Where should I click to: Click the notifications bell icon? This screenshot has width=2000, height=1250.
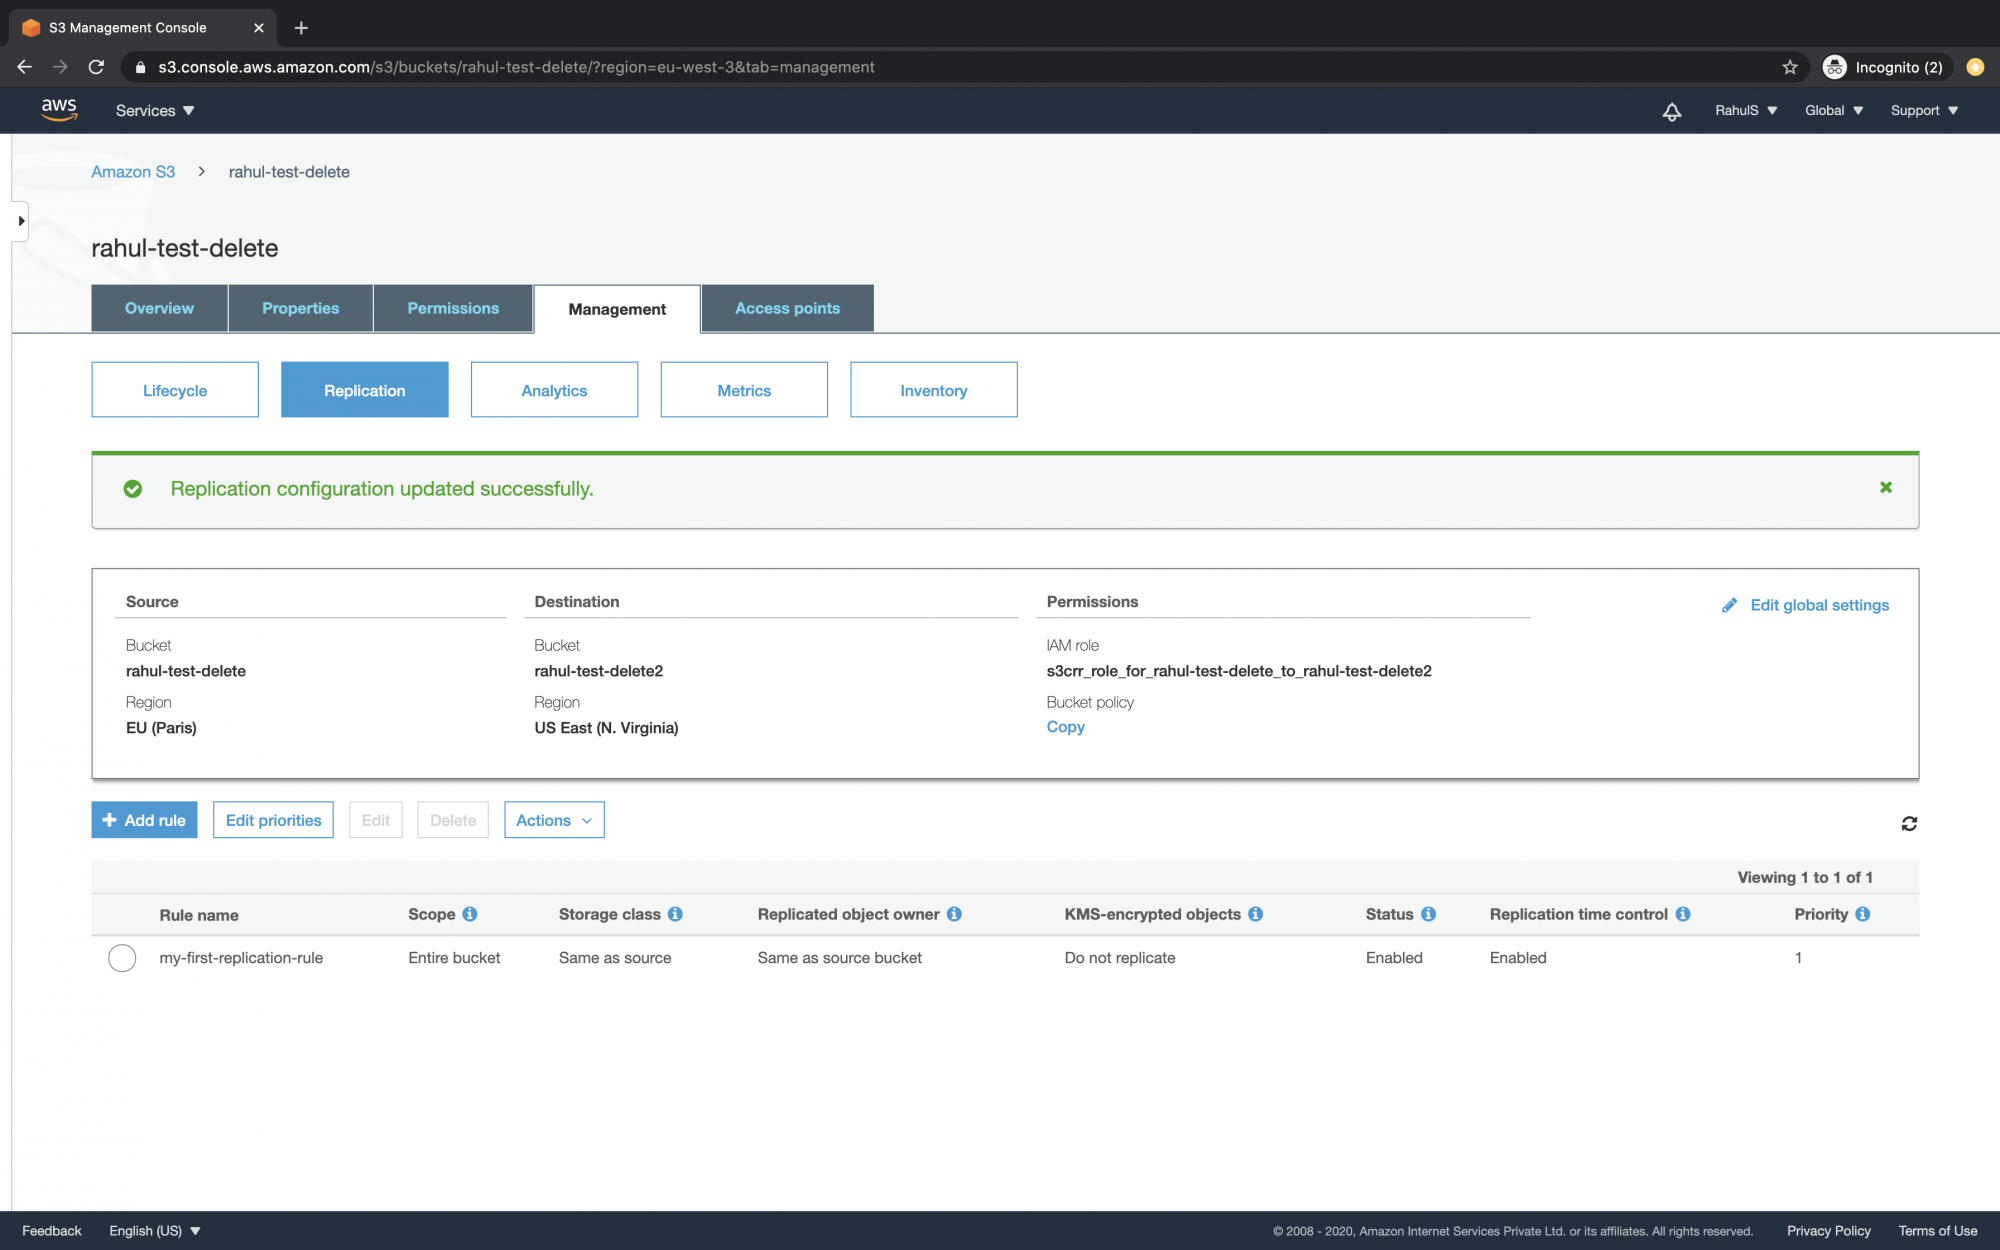tap(1671, 111)
